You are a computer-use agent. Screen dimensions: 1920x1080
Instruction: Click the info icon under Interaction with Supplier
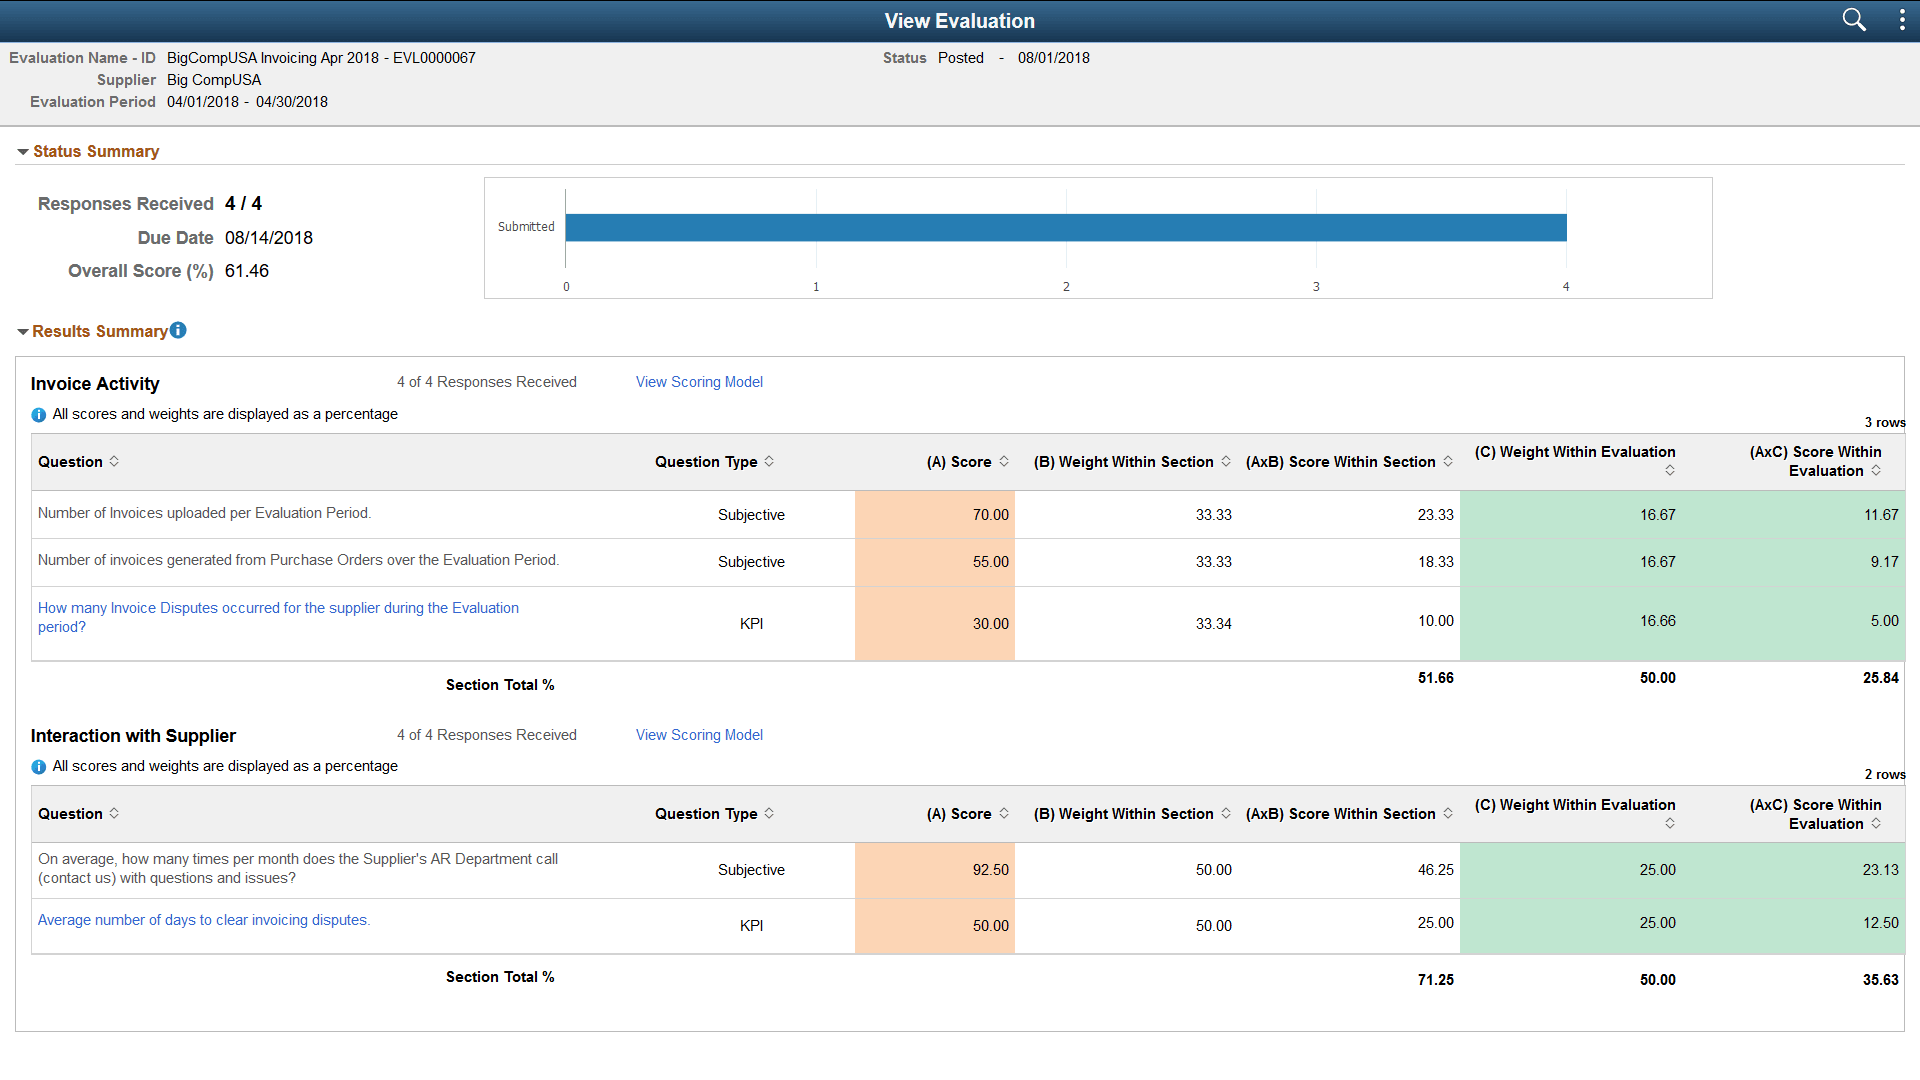point(38,766)
